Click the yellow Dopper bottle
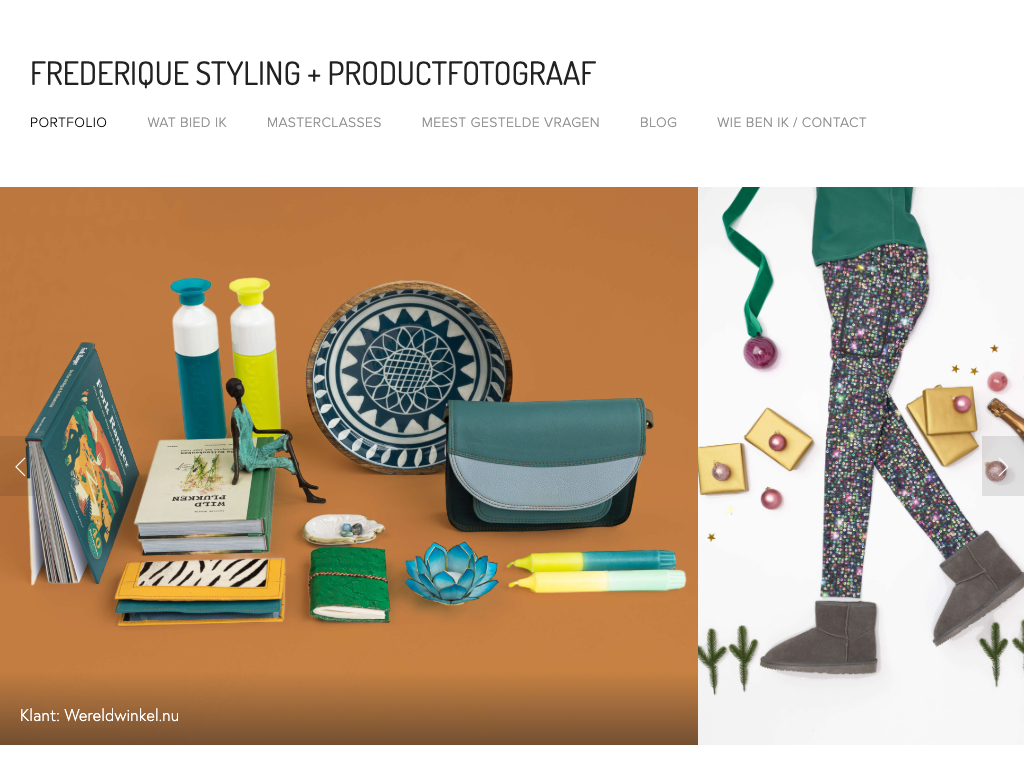This screenshot has height=768, width=1024. click(254, 355)
